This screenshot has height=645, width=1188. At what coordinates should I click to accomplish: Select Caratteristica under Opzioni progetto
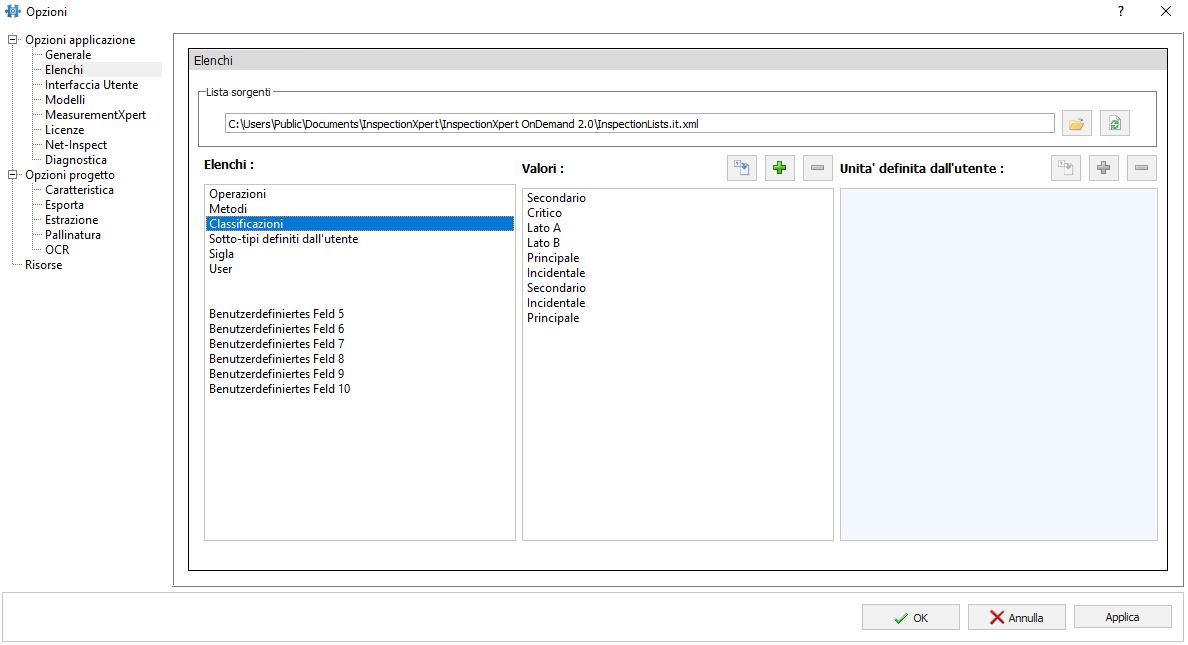pyautogui.click(x=80, y=190)
